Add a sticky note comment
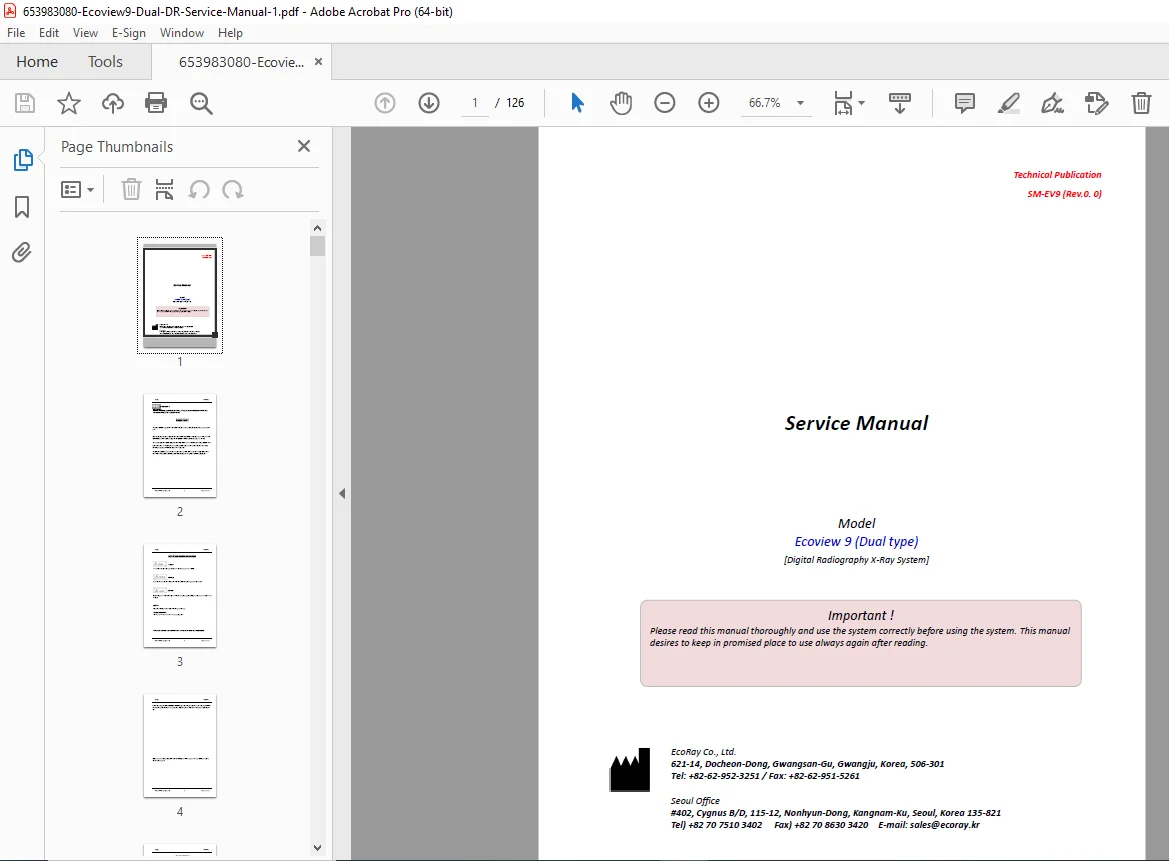Viewport: 1169px width, 861px height. (x=964, y=103)
